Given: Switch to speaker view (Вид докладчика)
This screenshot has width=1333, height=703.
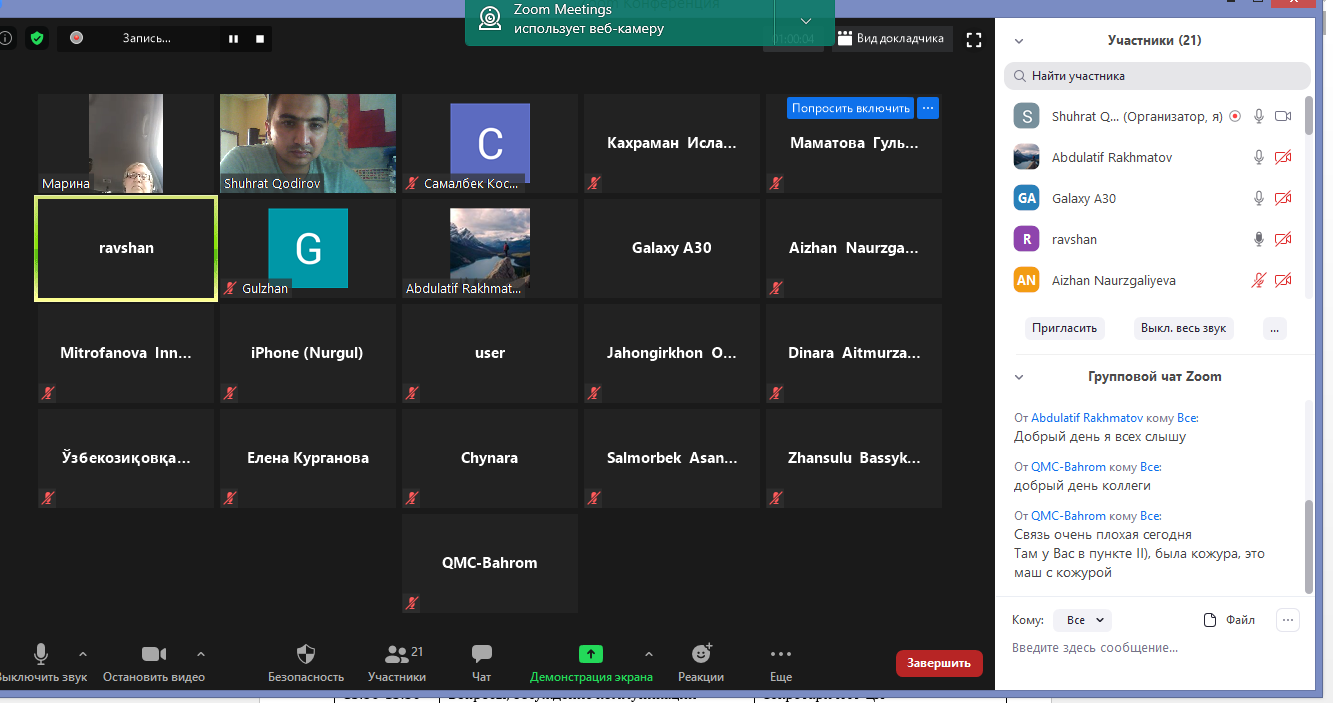Looking at the screenshot, I should point(890,39).
